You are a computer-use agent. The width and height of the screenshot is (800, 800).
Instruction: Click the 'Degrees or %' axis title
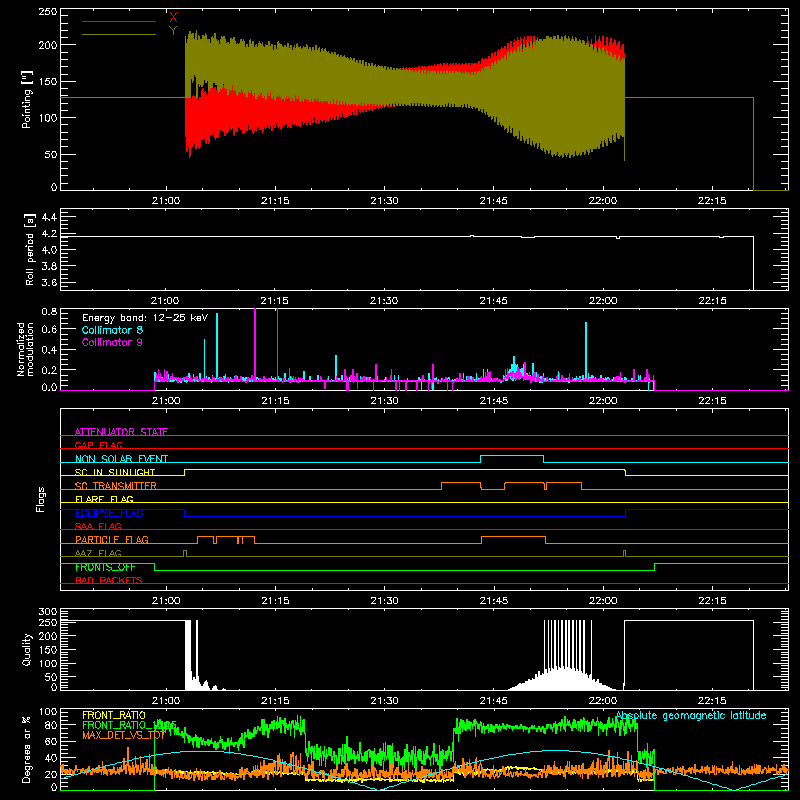point(27,749)
